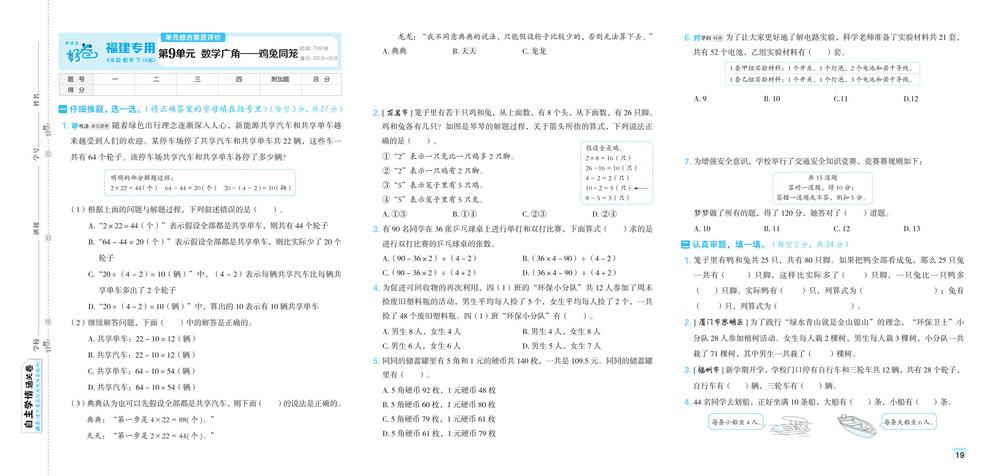Click the speech bubble 每条大船坐6人

tap(910, 422)
